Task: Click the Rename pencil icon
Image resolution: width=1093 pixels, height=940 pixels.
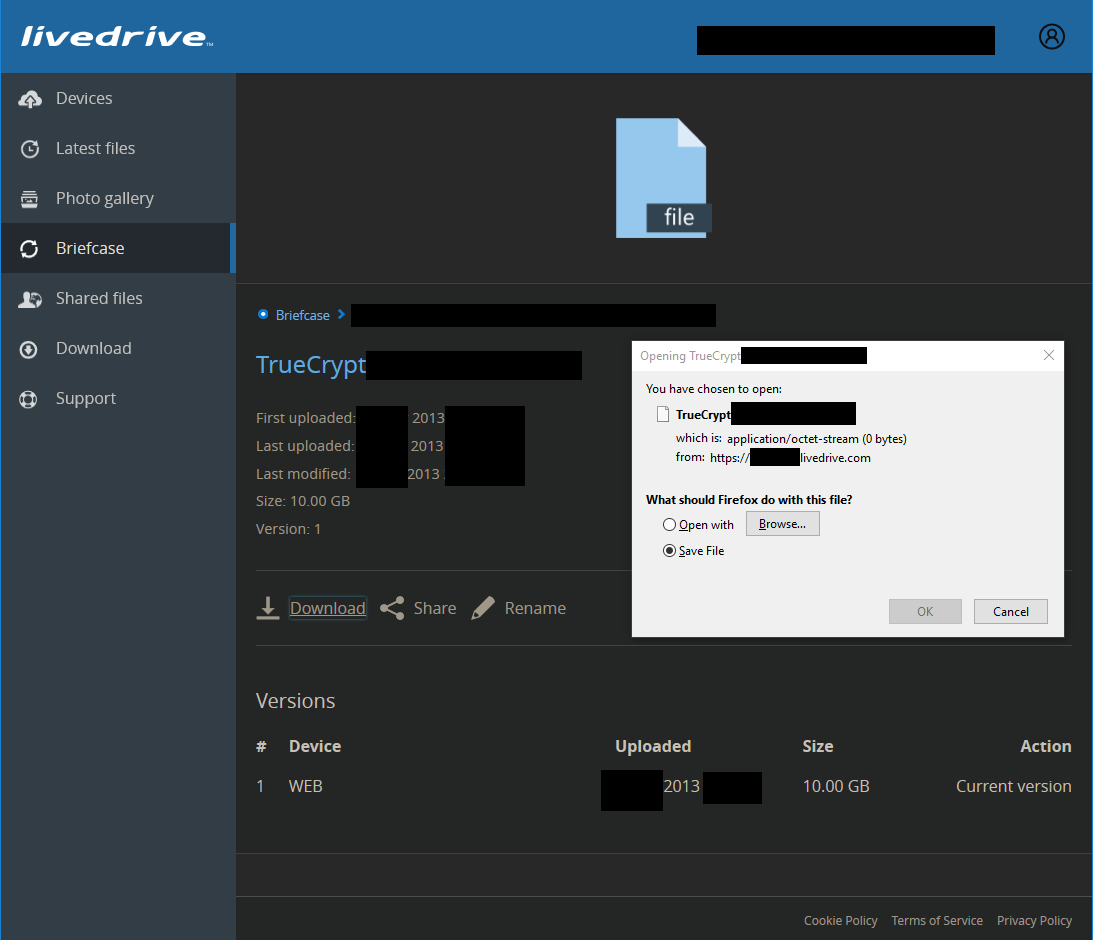Action: [x=483, y=608]
